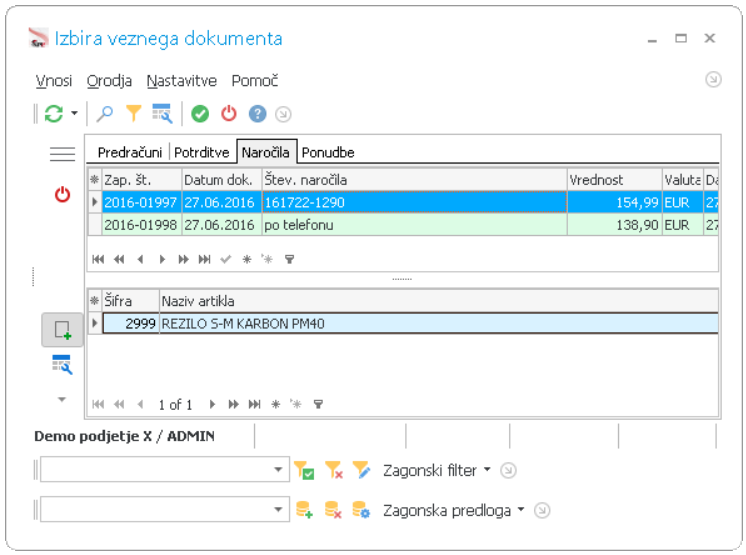Viewport: 746px width, 555px height.
Task: Open table search icon in top toolbar
Action: [162, 114]
